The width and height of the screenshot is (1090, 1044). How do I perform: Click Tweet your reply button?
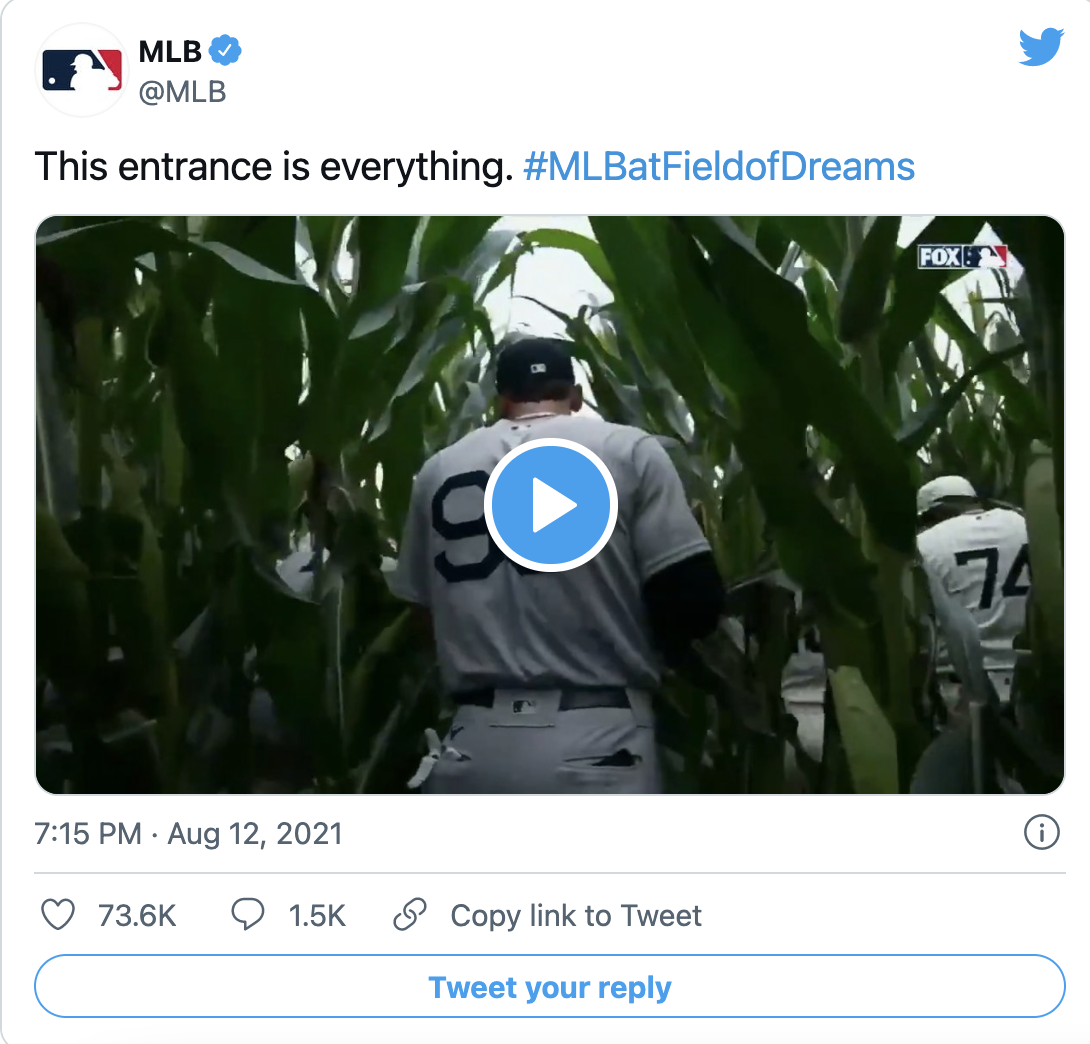550,986
